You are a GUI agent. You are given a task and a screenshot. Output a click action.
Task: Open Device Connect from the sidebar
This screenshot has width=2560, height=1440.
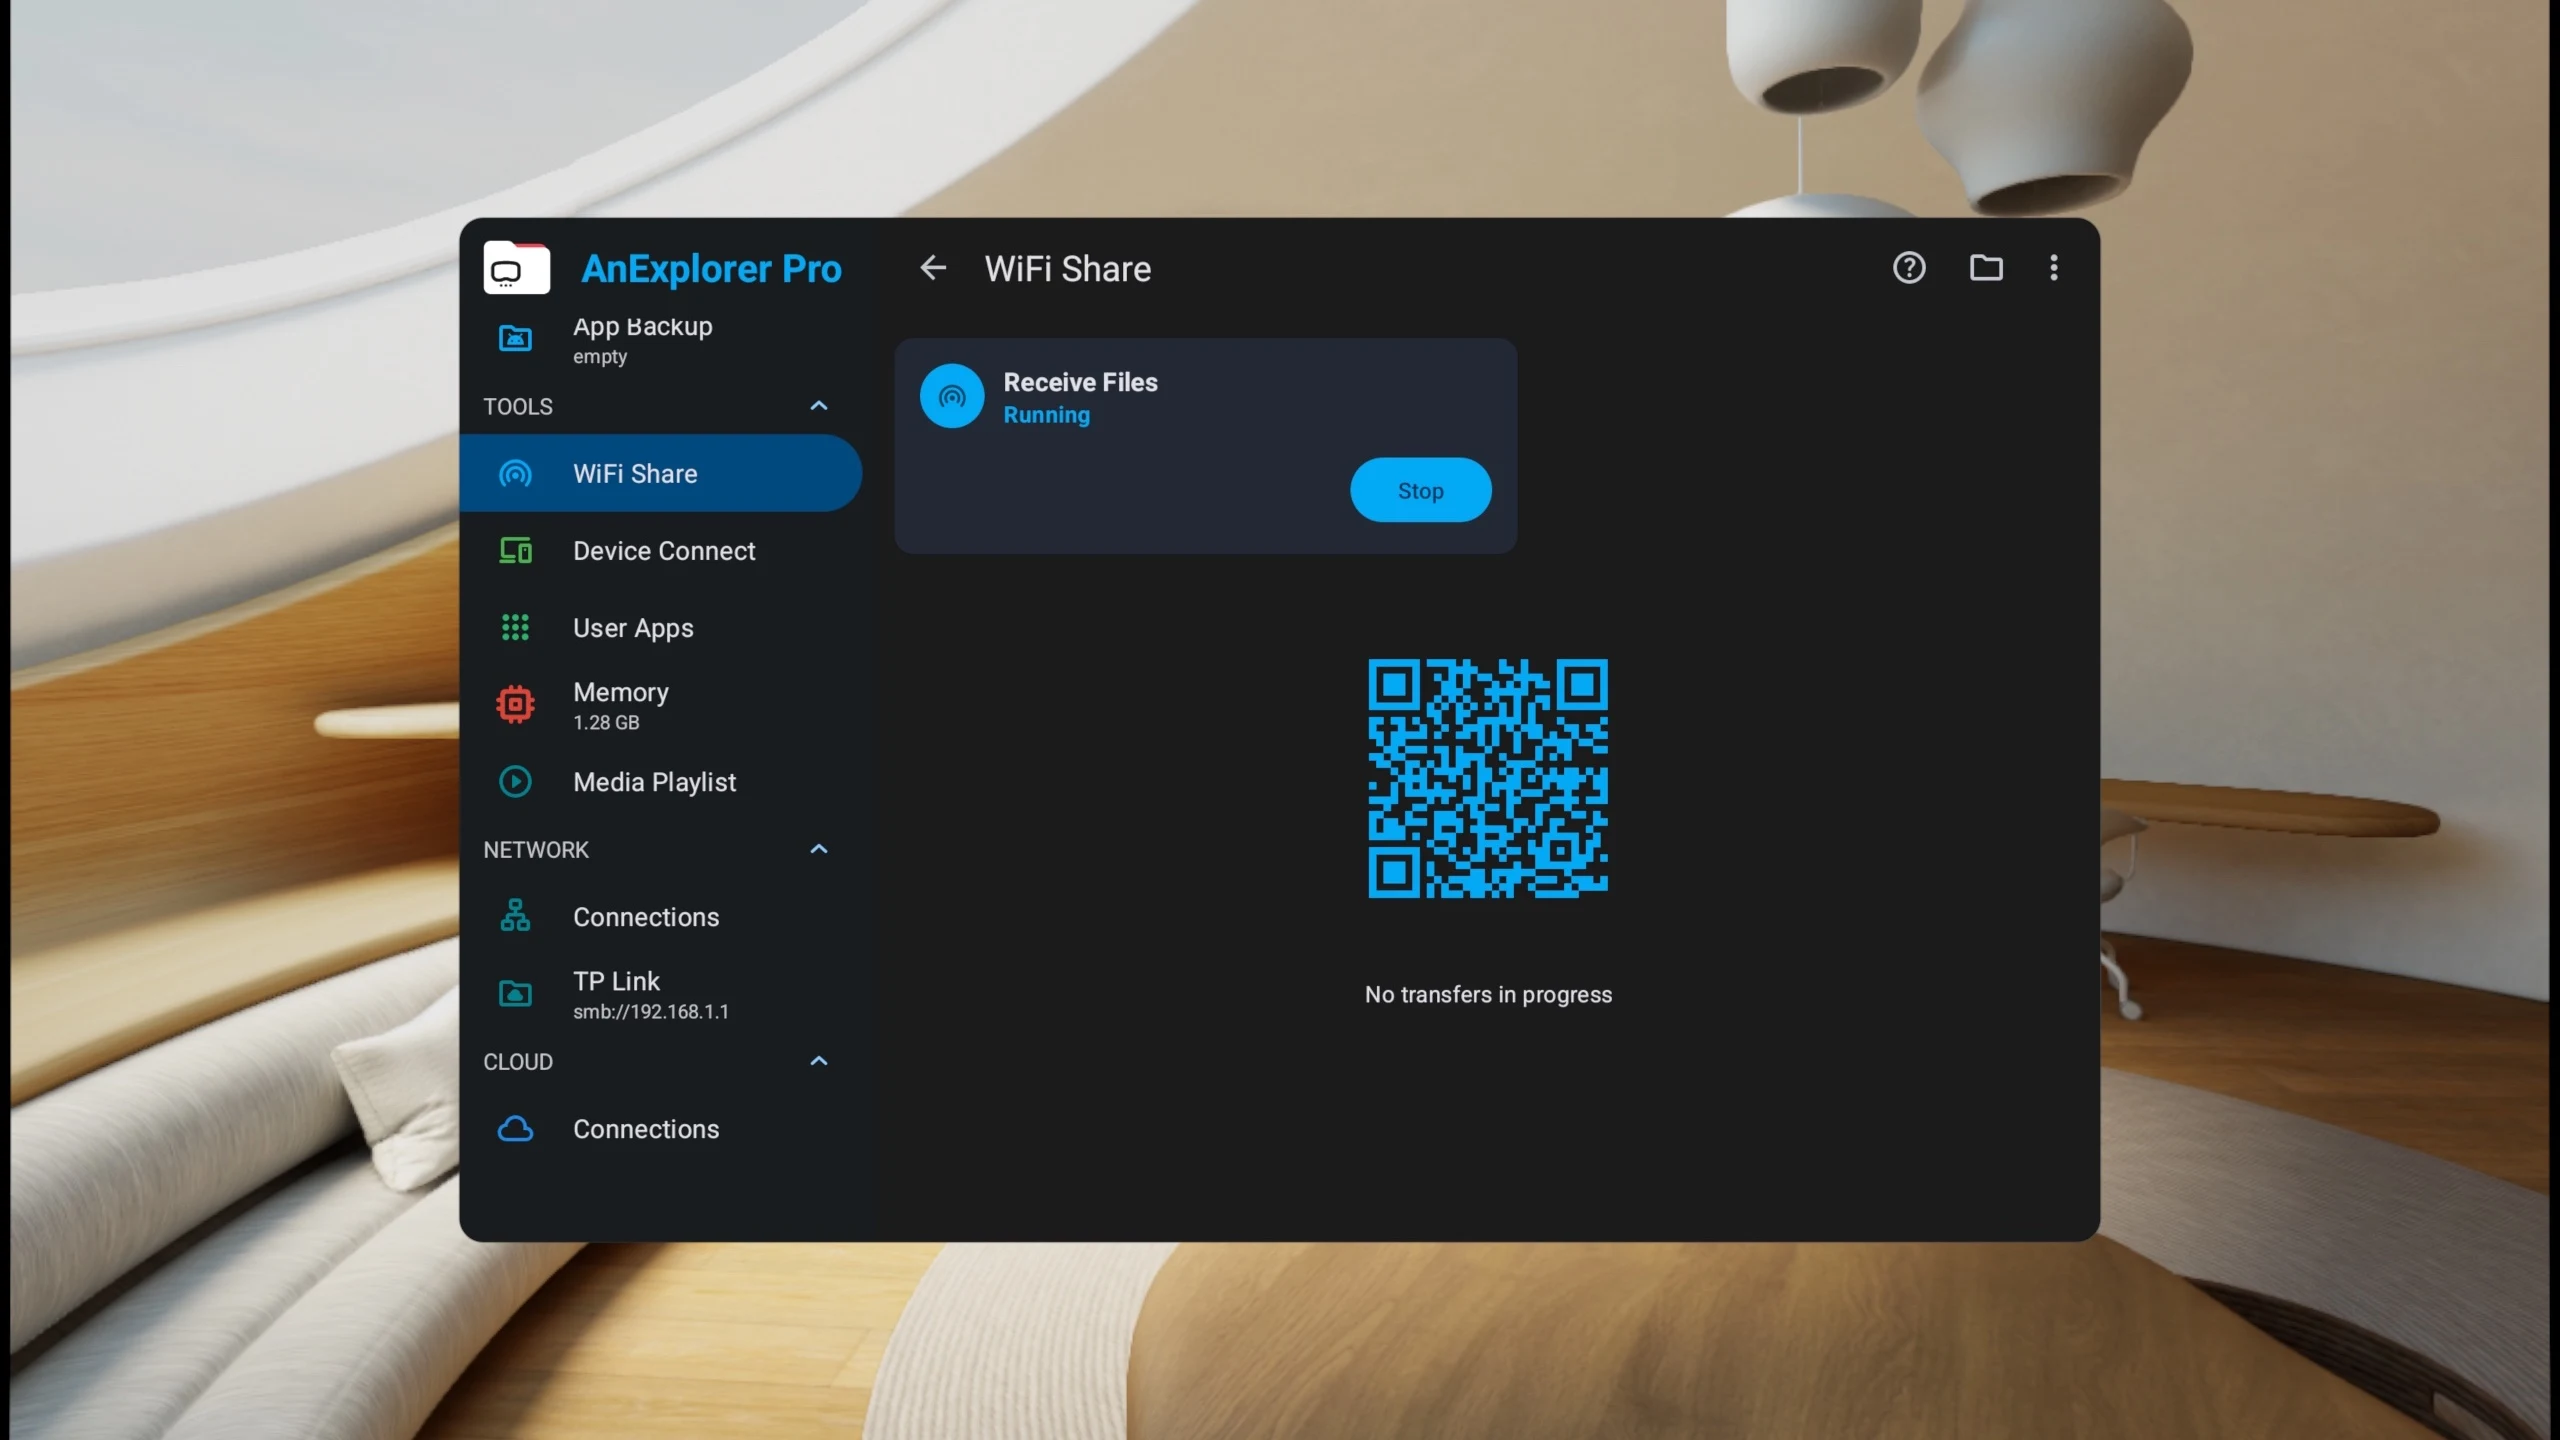[660, 551]
